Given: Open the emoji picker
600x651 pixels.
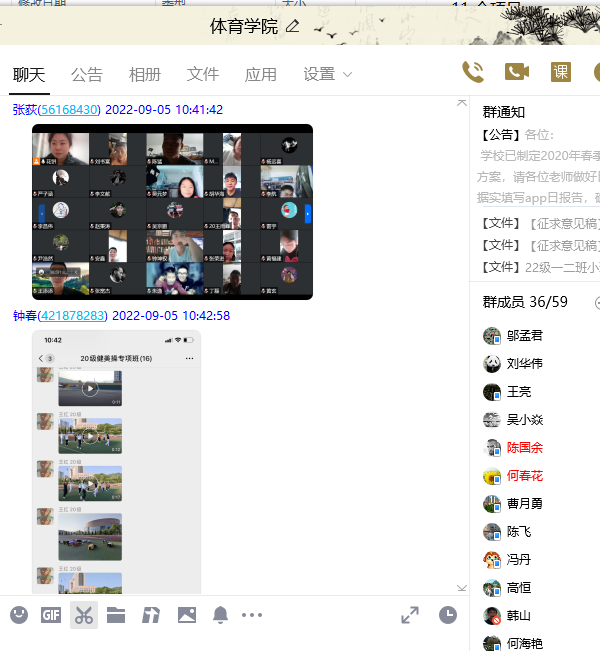Looking at the screenshot, I should tap(19, 615).
